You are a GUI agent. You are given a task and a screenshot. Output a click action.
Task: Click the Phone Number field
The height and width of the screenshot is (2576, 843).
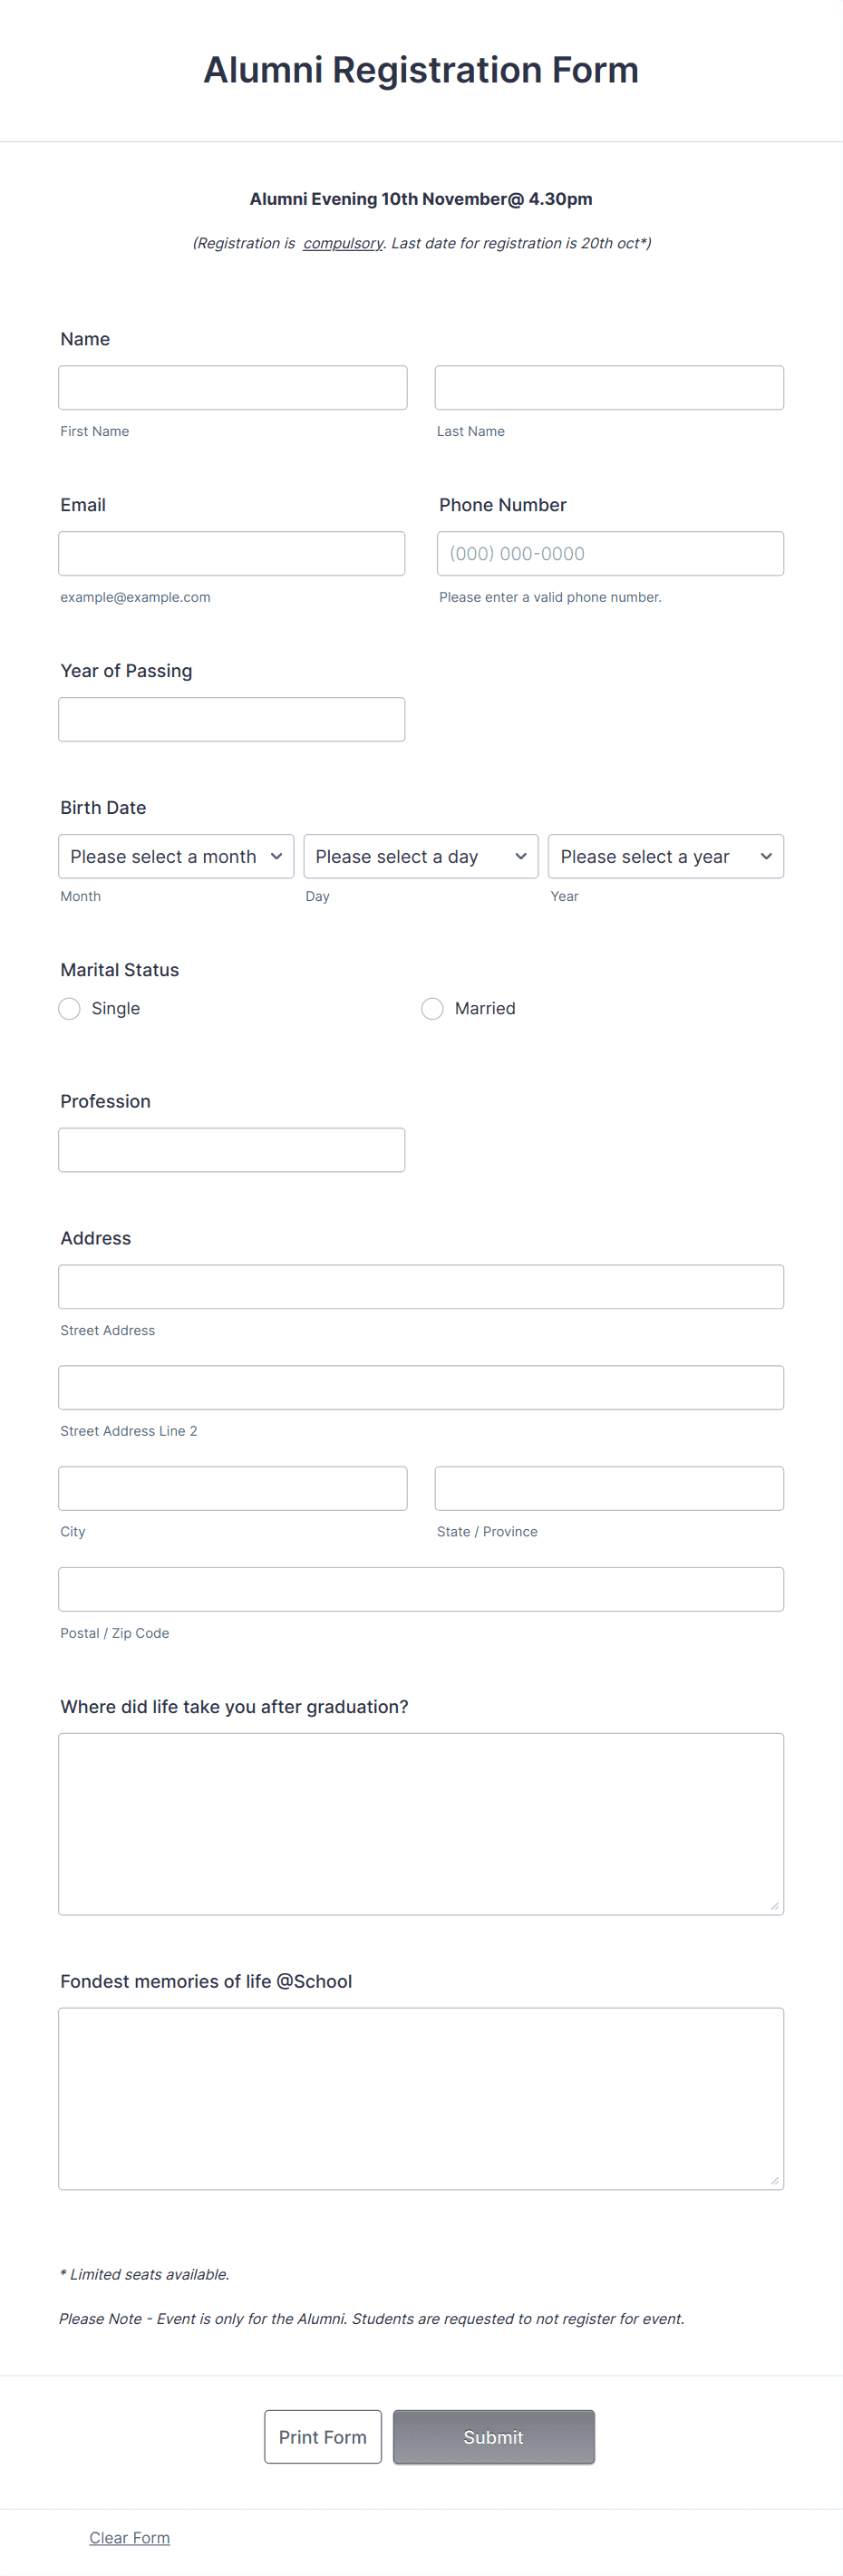coord(609,553)
